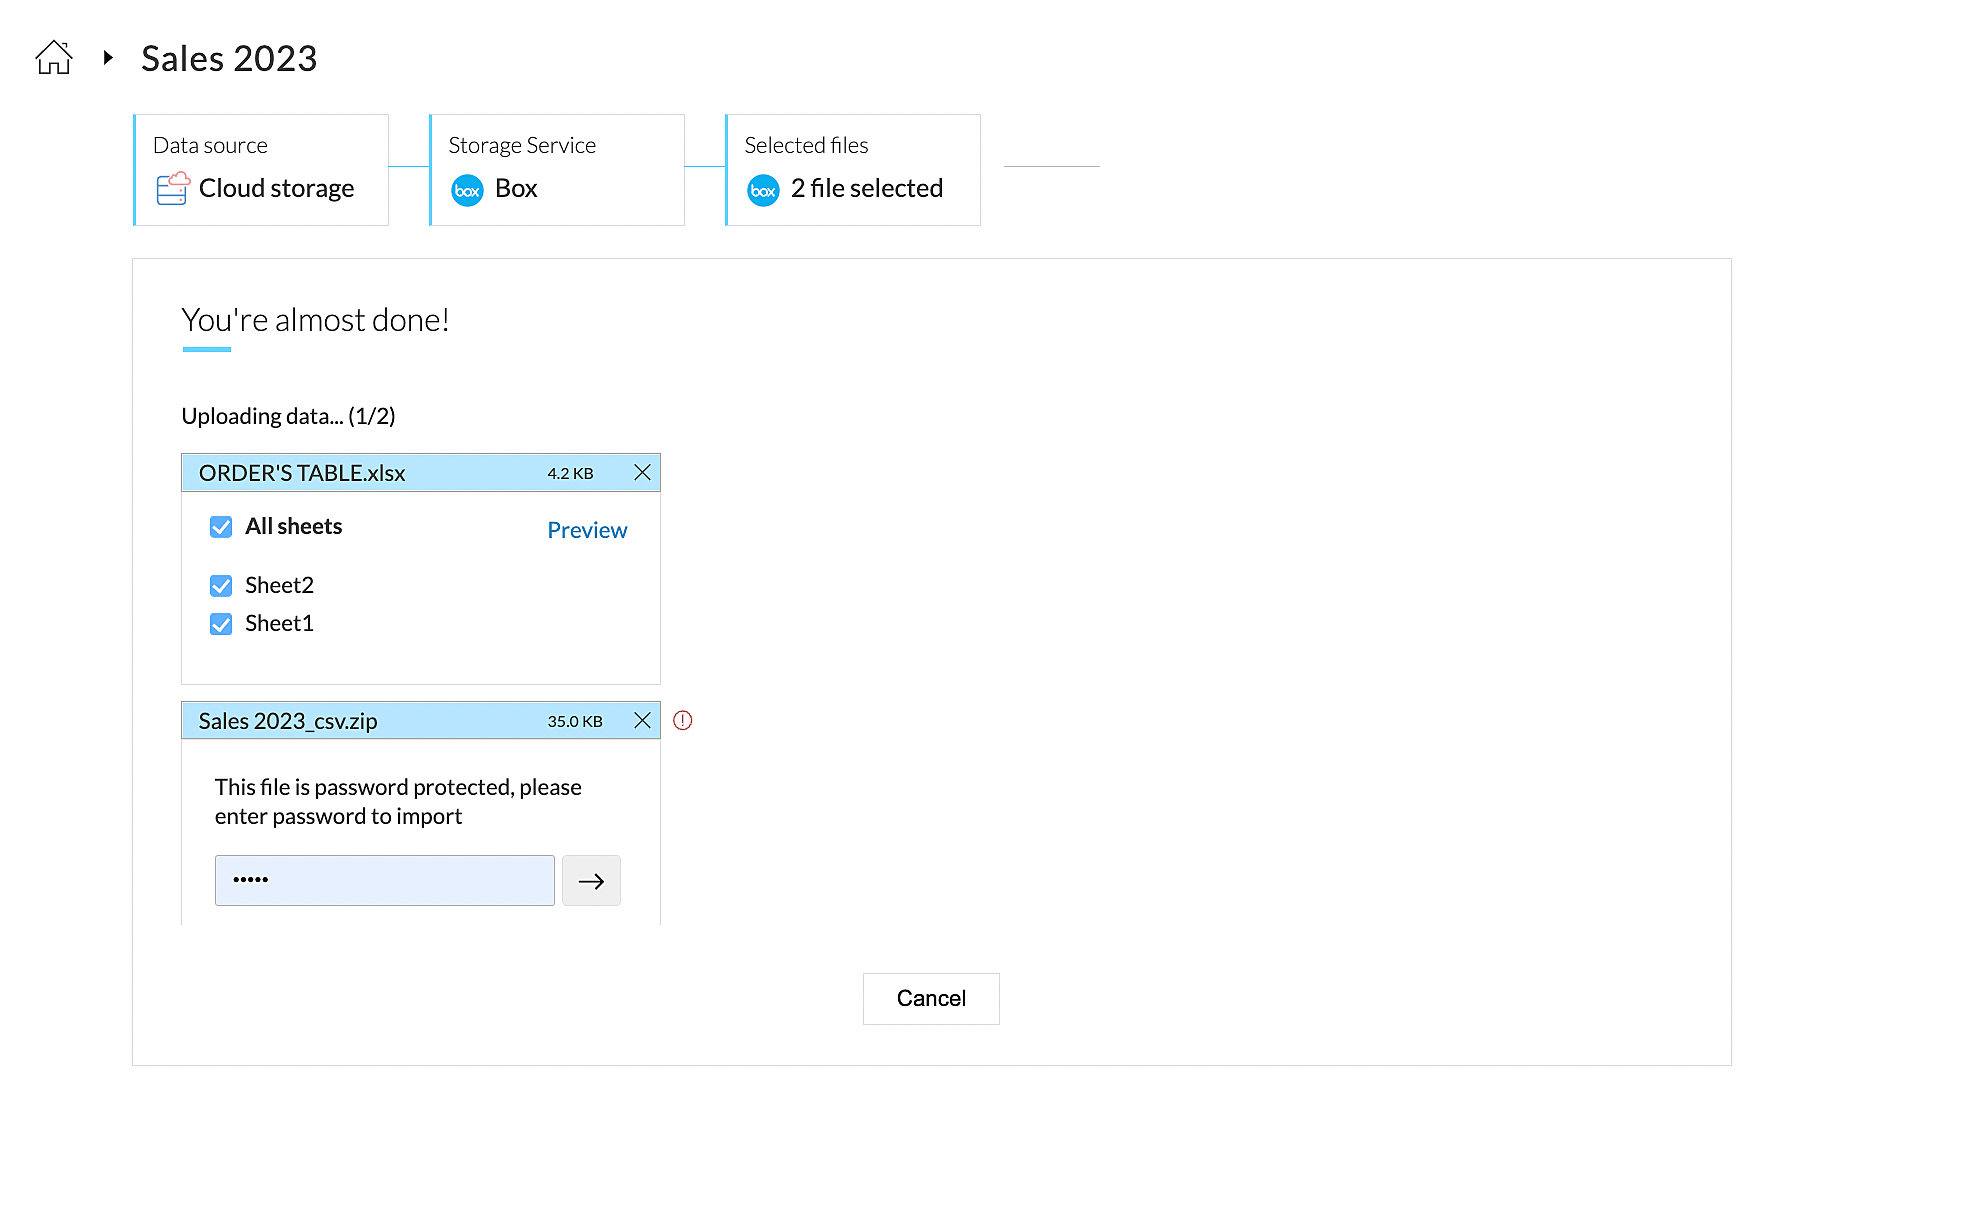Click the breadcrumb arrow next to home
1964x1224 pixels.
[x=108, y=58]
